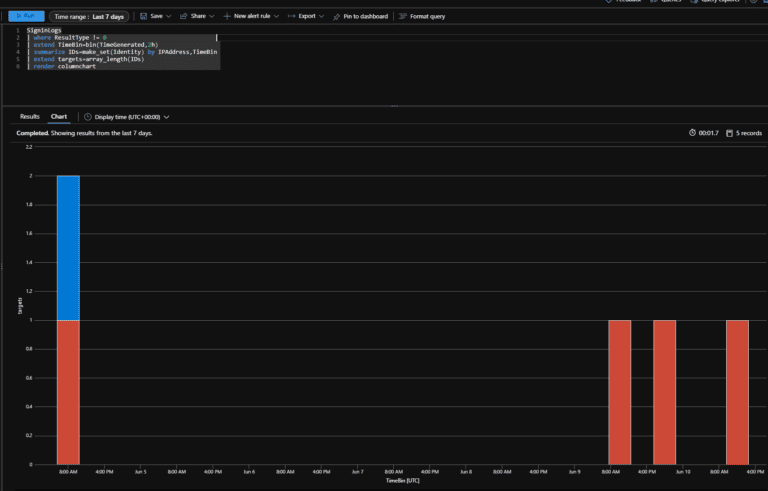This screenshot has height=491, width=768.
Task: Click the Jun 10 x-axis label
Action: click(x=683, y=472)
